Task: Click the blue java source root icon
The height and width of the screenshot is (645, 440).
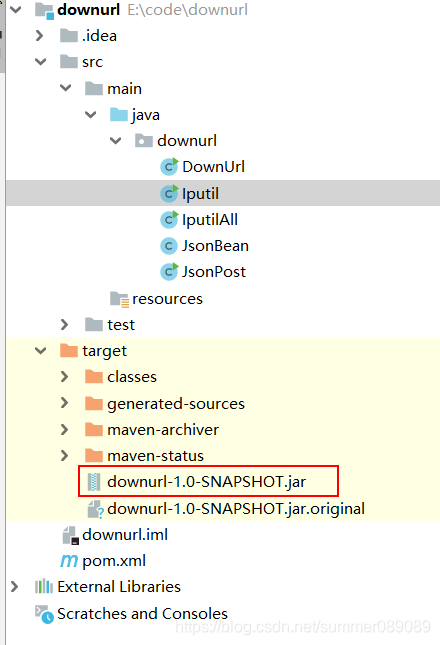Action: click(x=119, y=114)
